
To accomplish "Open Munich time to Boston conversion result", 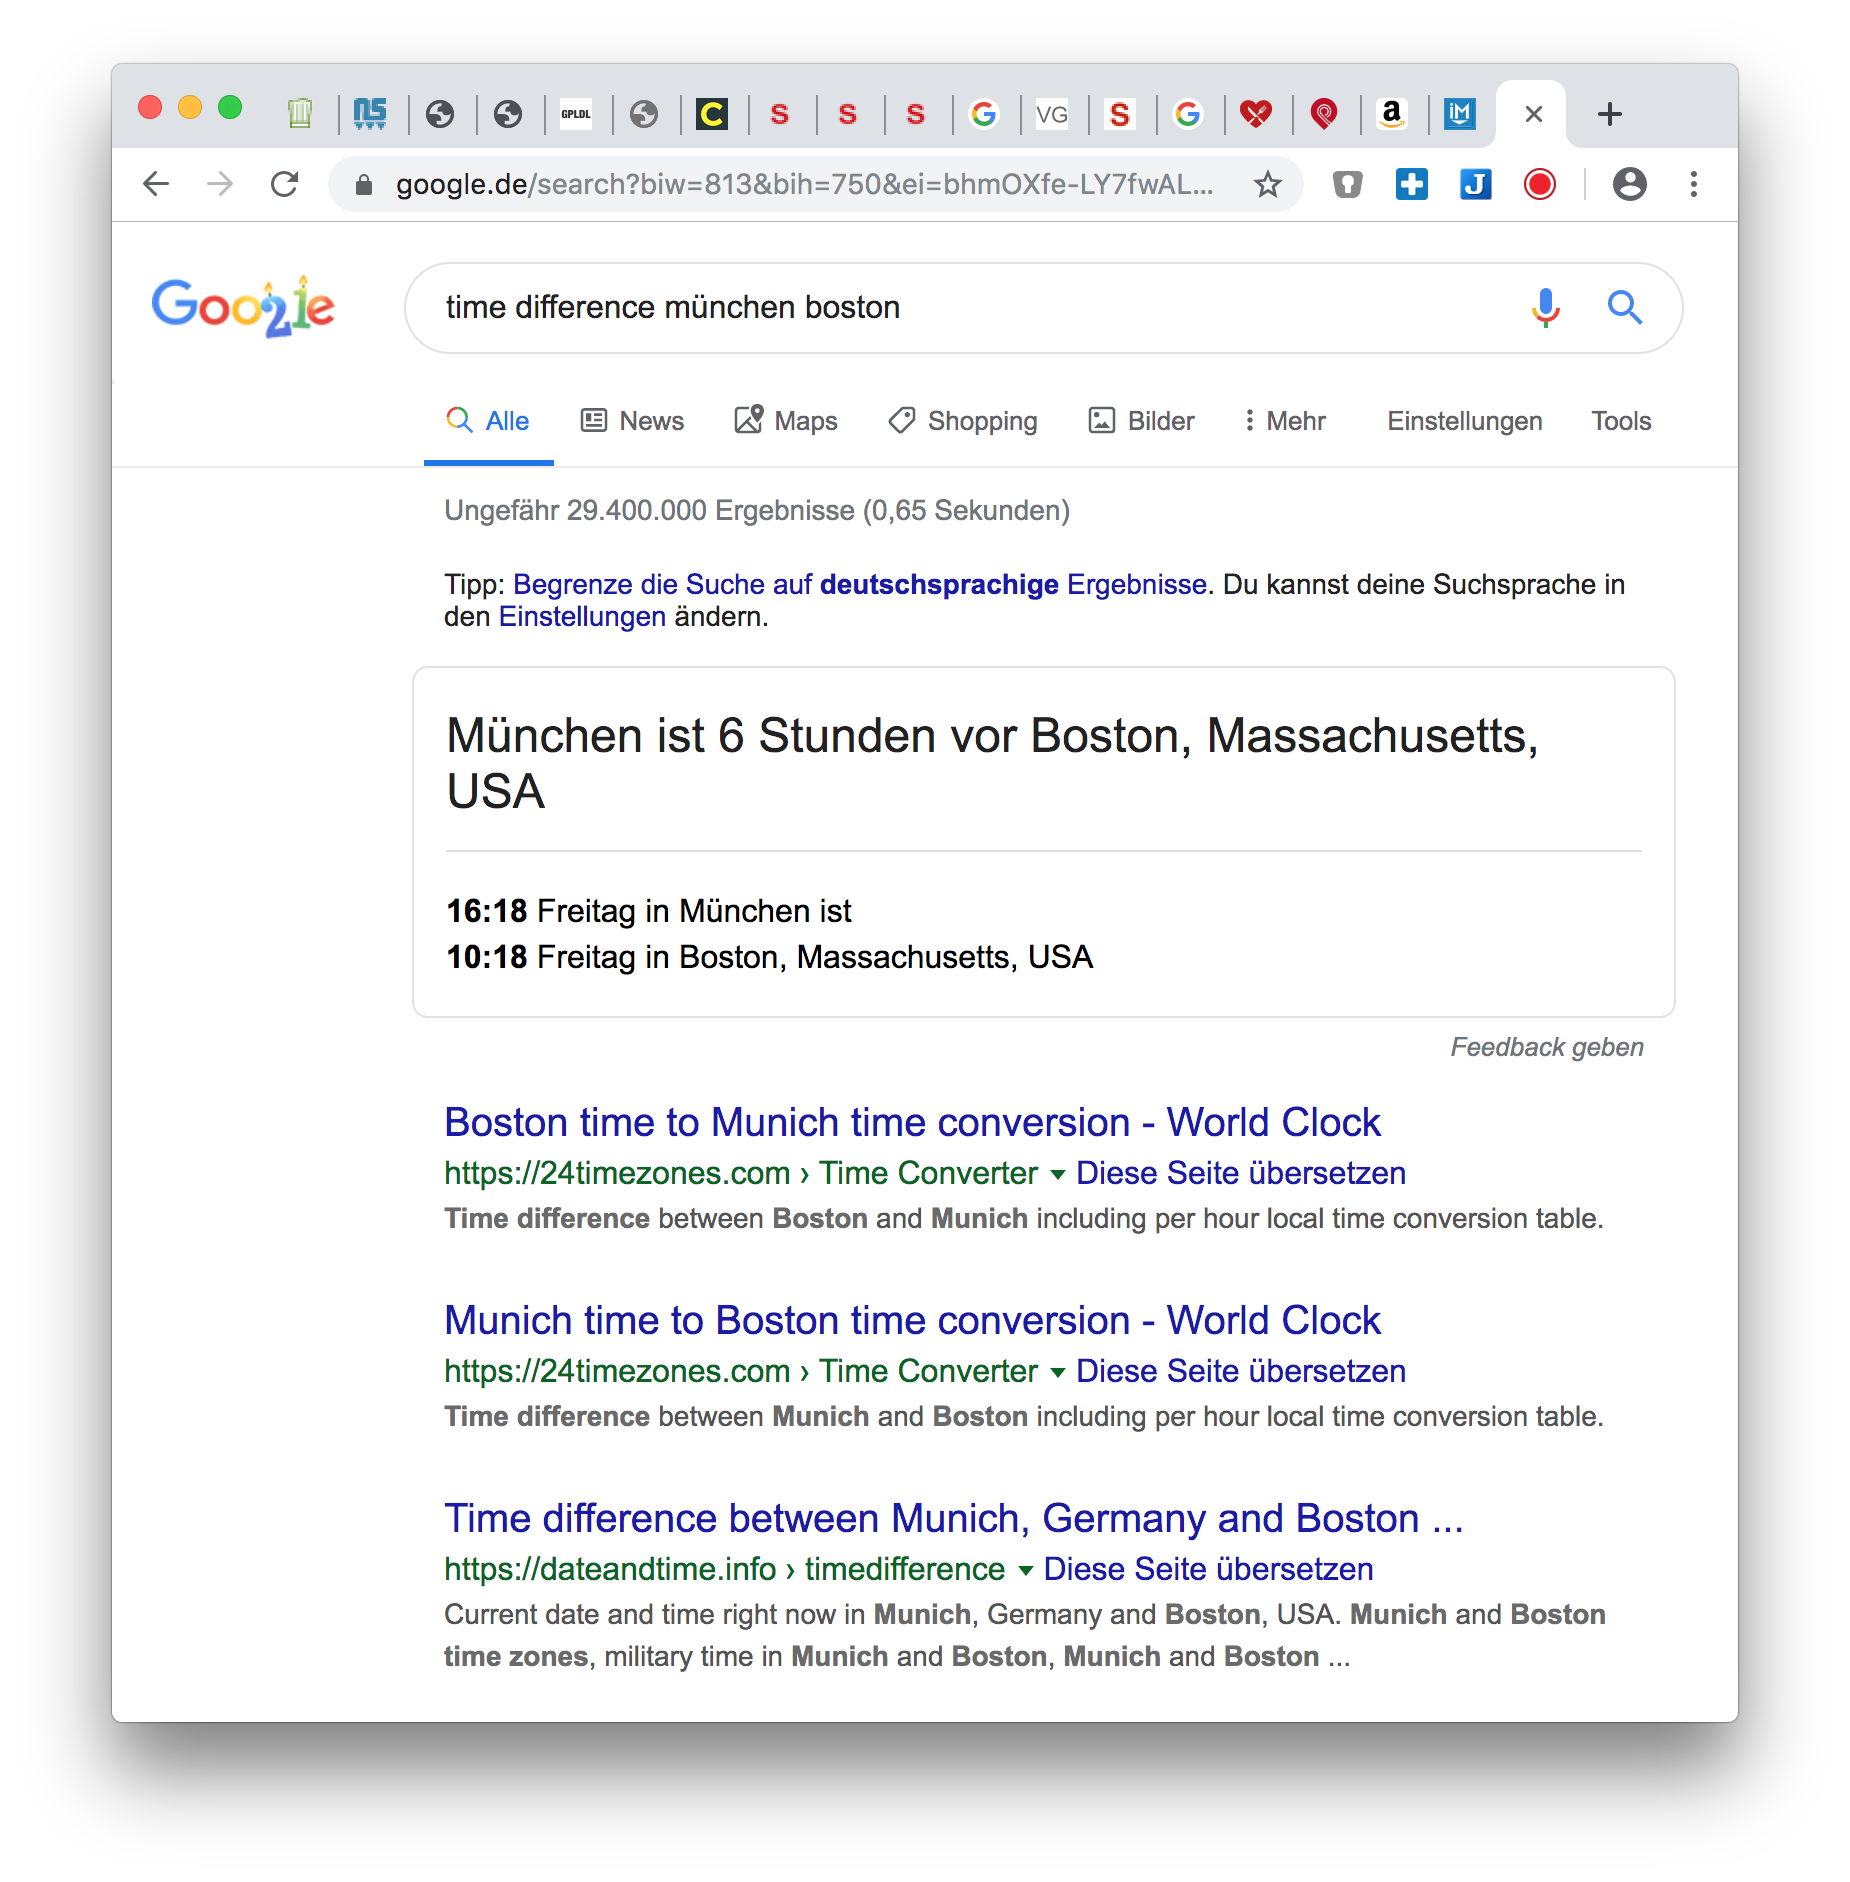I will (x=912, y=1320).
